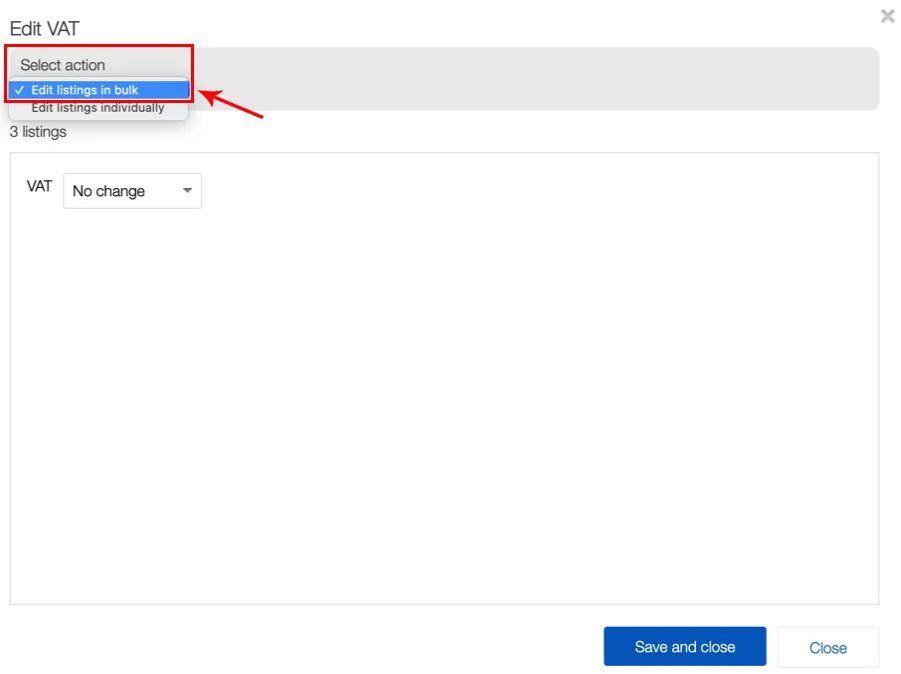Dismiss dialog with the X icon
Viewport: 901px width, 674px height.
(x=887, y=16)
